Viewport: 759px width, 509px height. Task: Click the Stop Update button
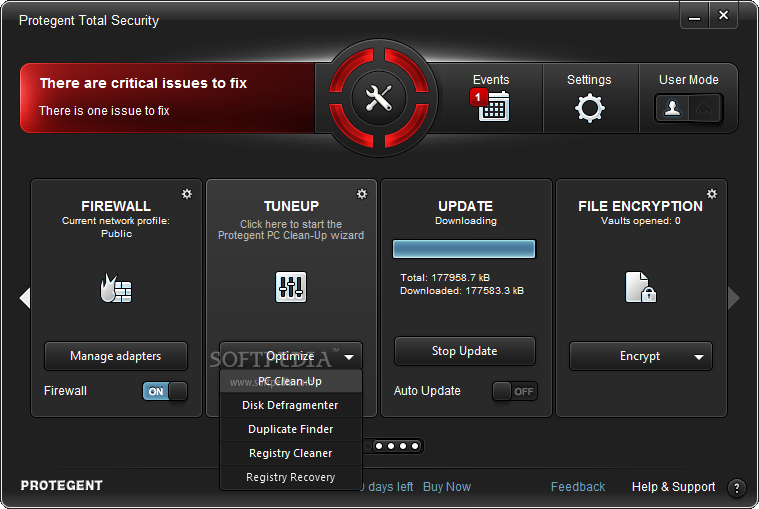pyautogui.click(x=465, y=351)
